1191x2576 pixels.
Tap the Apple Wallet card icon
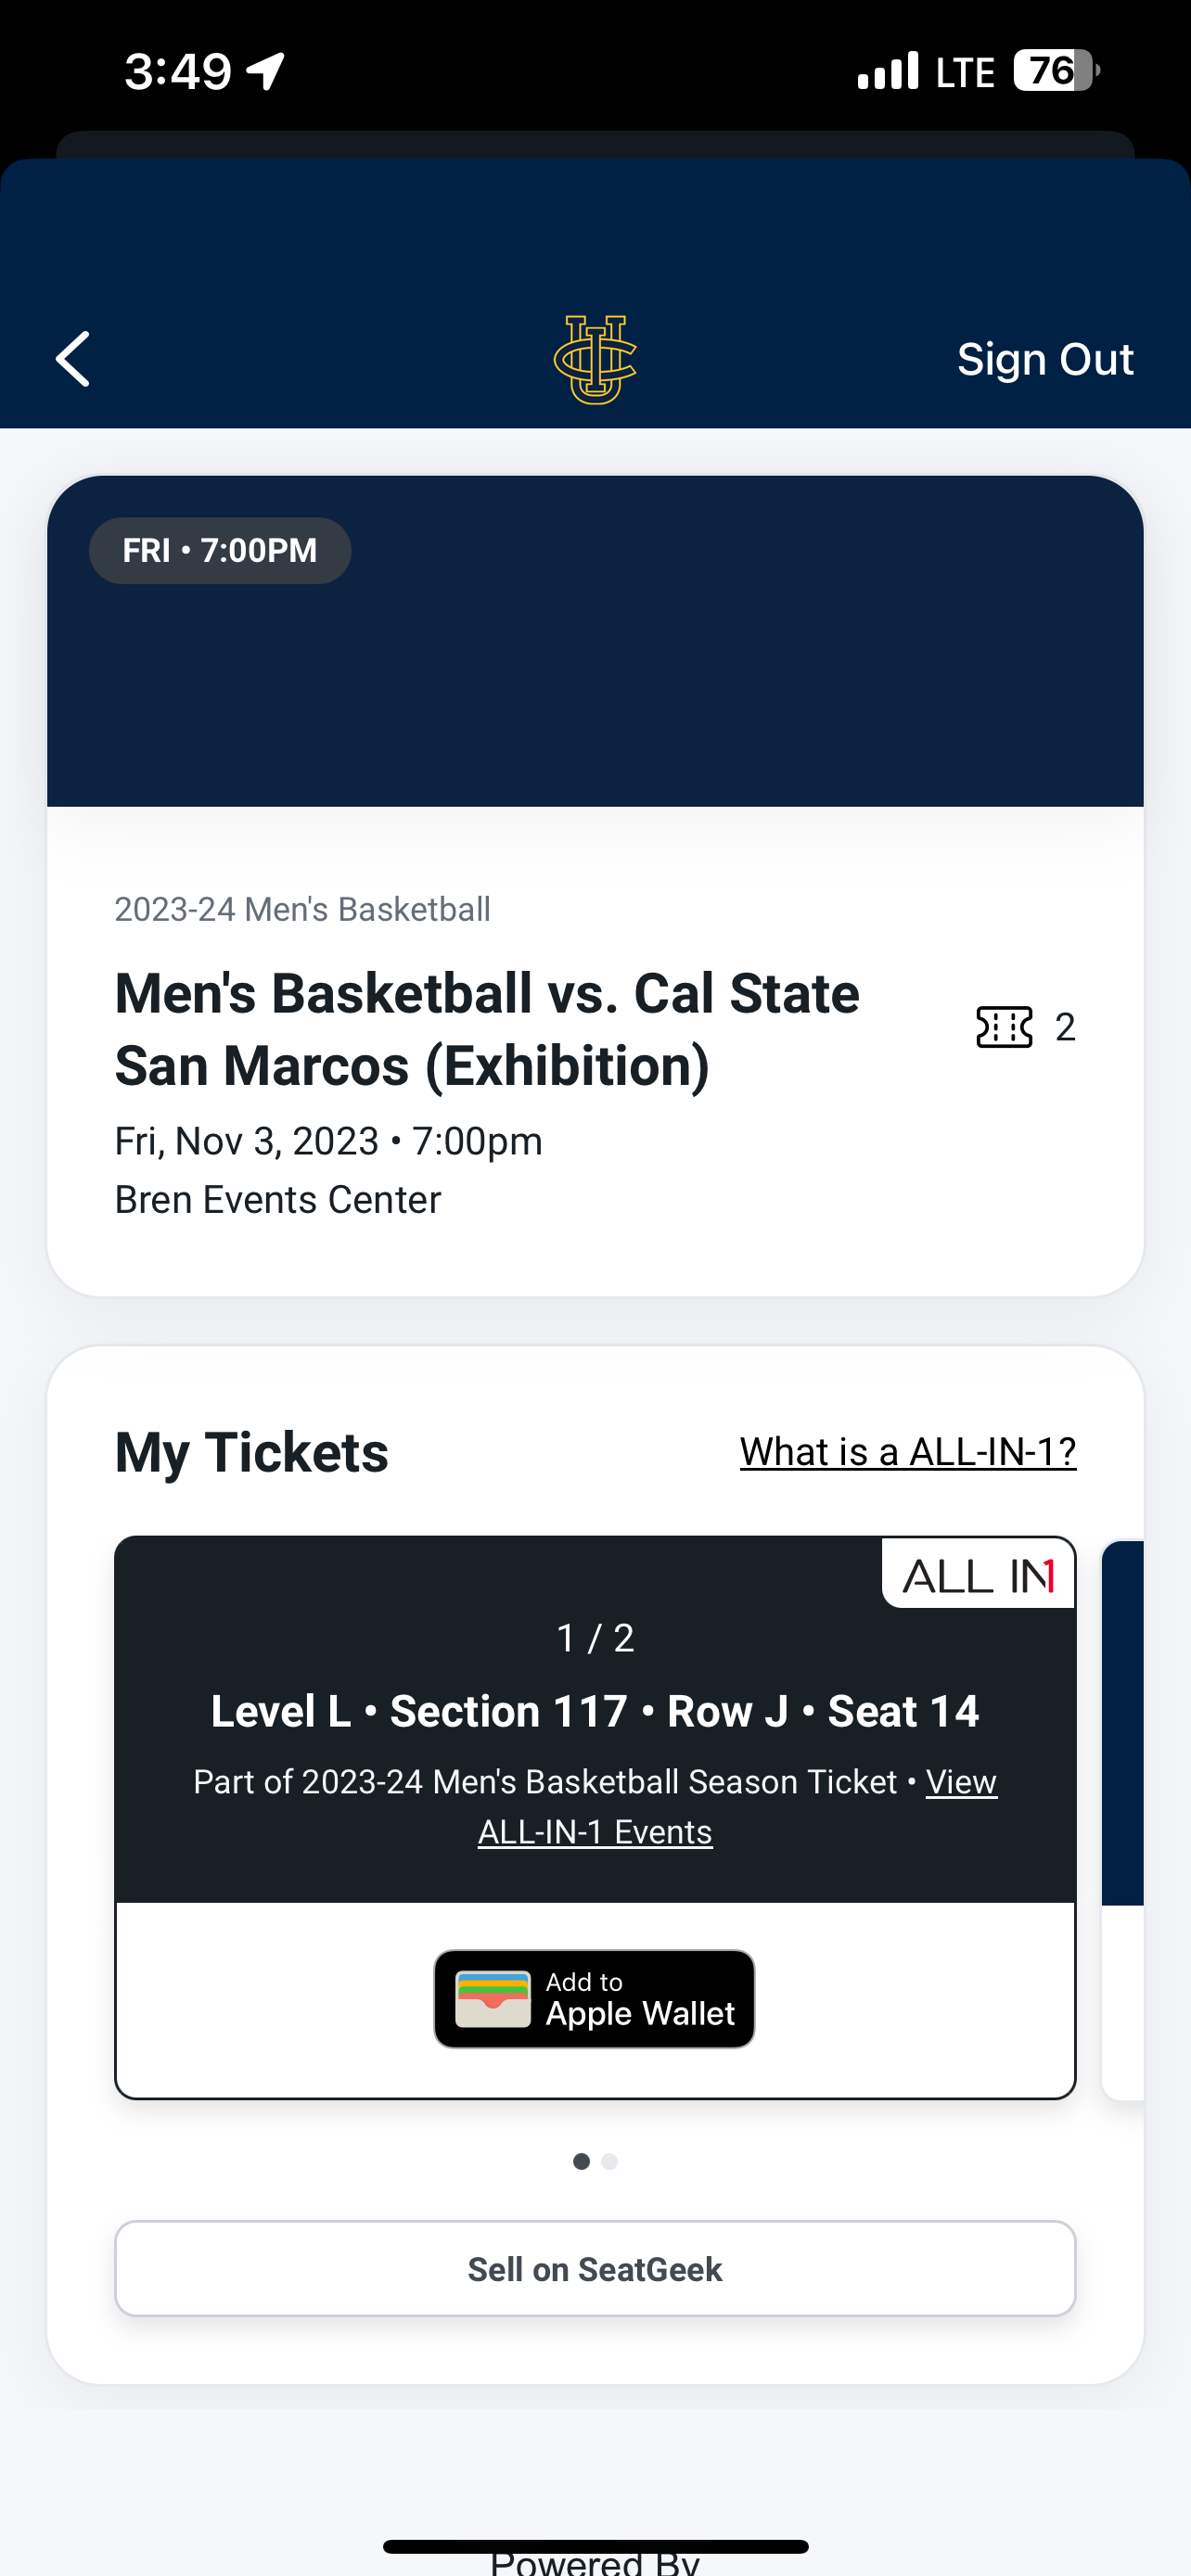pos(493,1999)
